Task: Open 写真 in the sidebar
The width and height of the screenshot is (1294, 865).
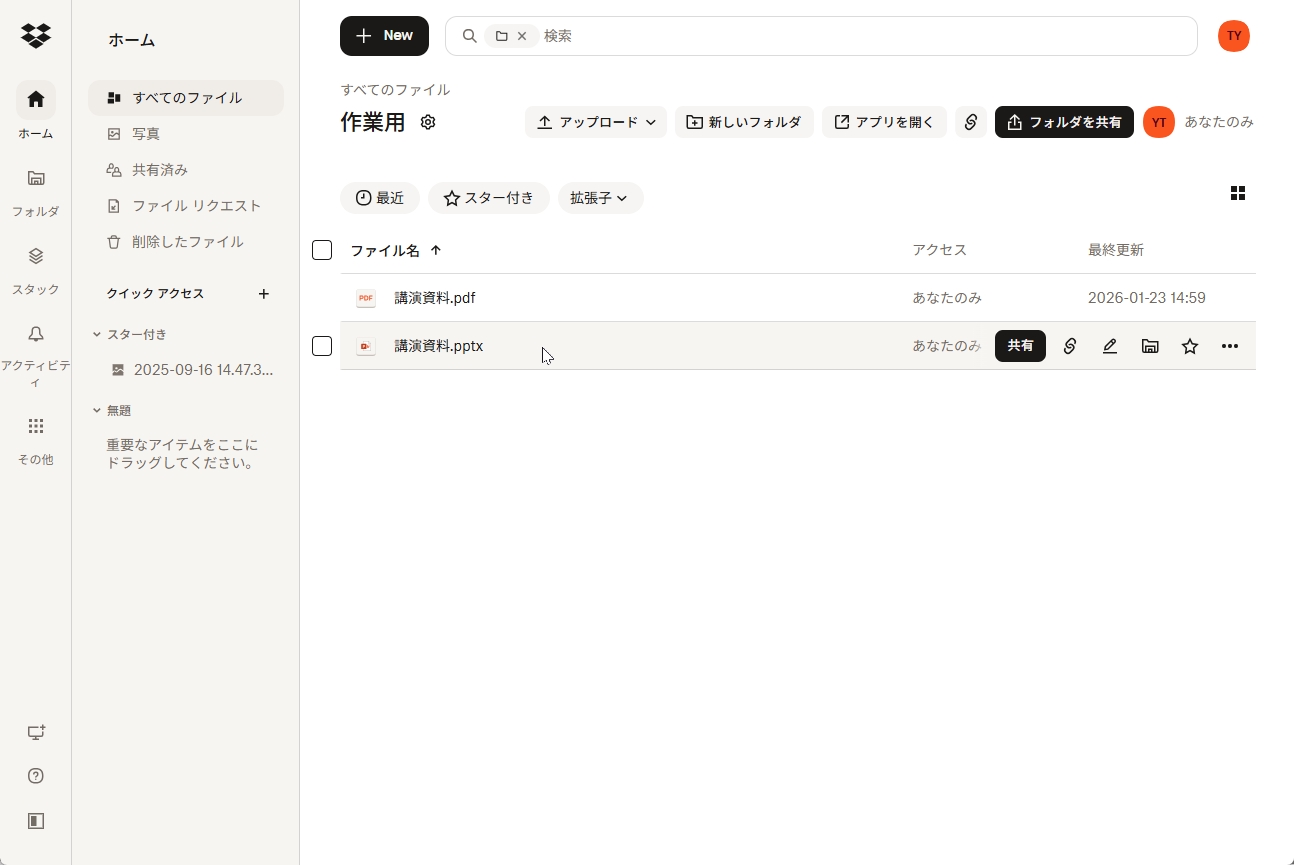Action: [186, 134]
